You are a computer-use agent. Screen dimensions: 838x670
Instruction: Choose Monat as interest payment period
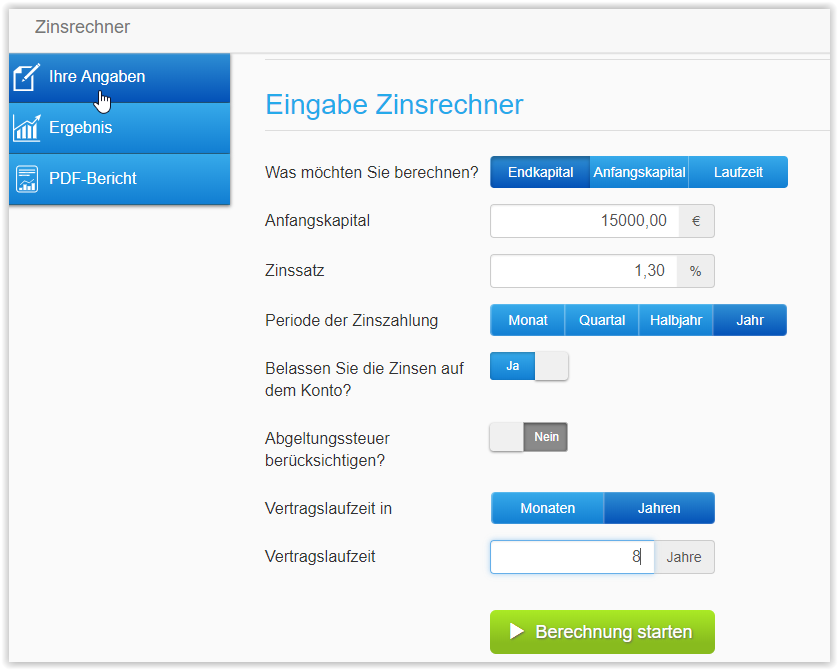pos(527,320)
